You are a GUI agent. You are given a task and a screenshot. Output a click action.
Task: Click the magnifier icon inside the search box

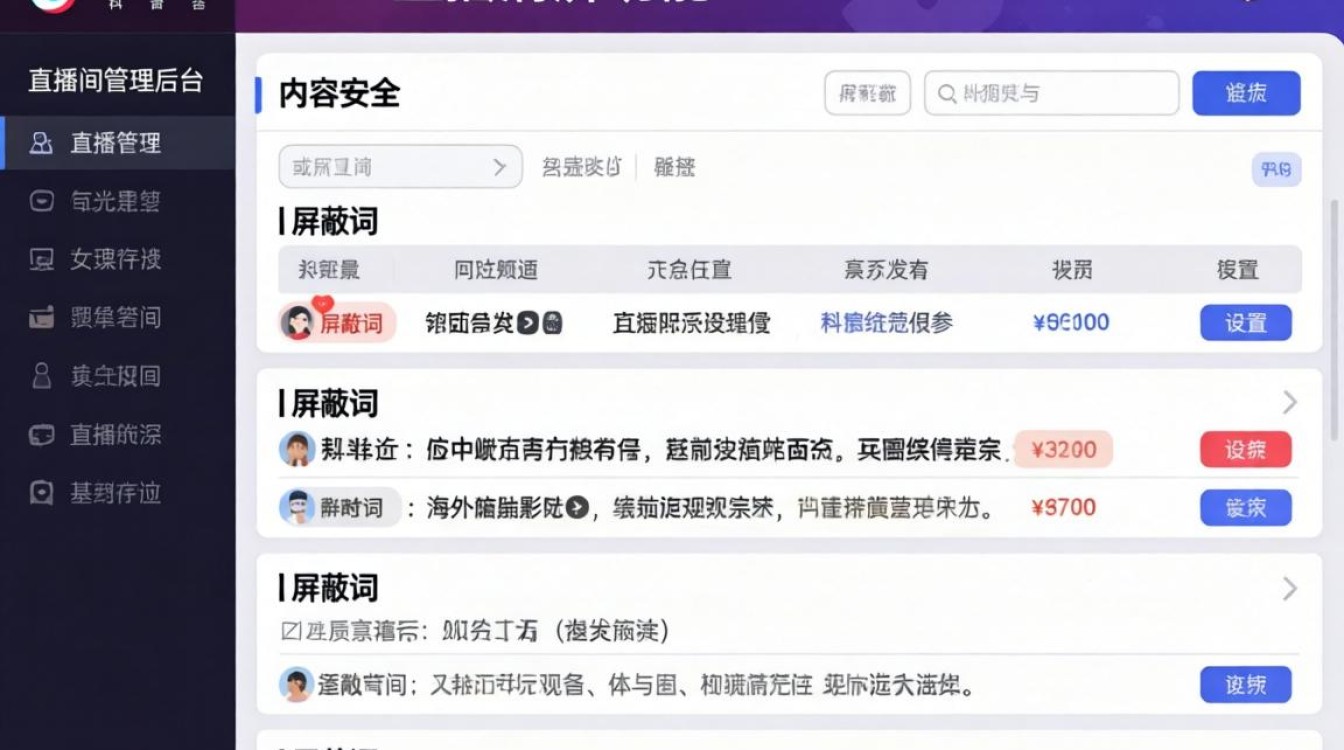(947, 93)
